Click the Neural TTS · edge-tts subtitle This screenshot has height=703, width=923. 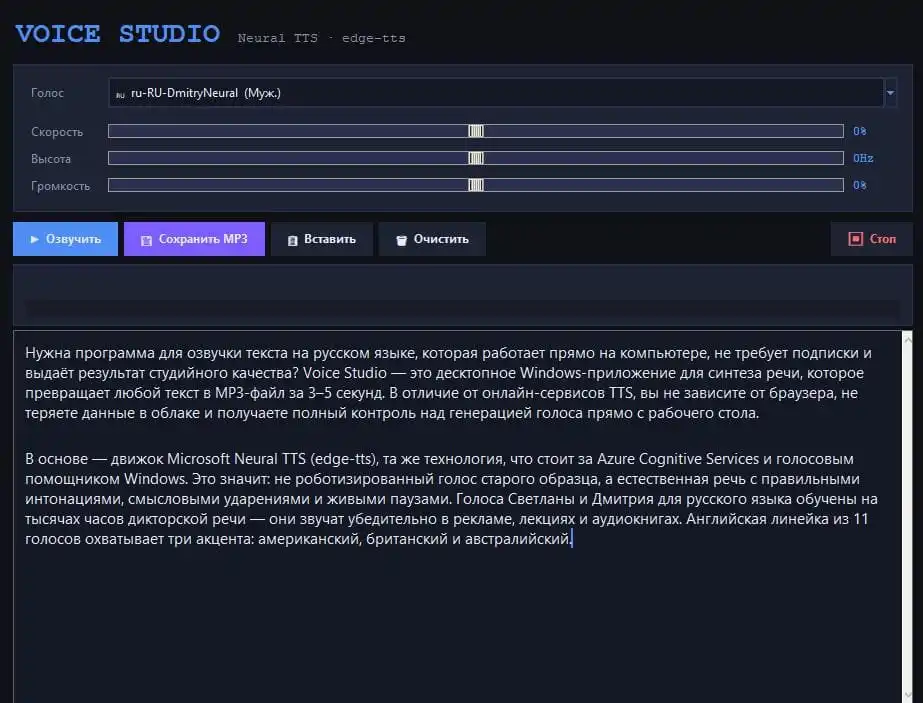[321, 38]
